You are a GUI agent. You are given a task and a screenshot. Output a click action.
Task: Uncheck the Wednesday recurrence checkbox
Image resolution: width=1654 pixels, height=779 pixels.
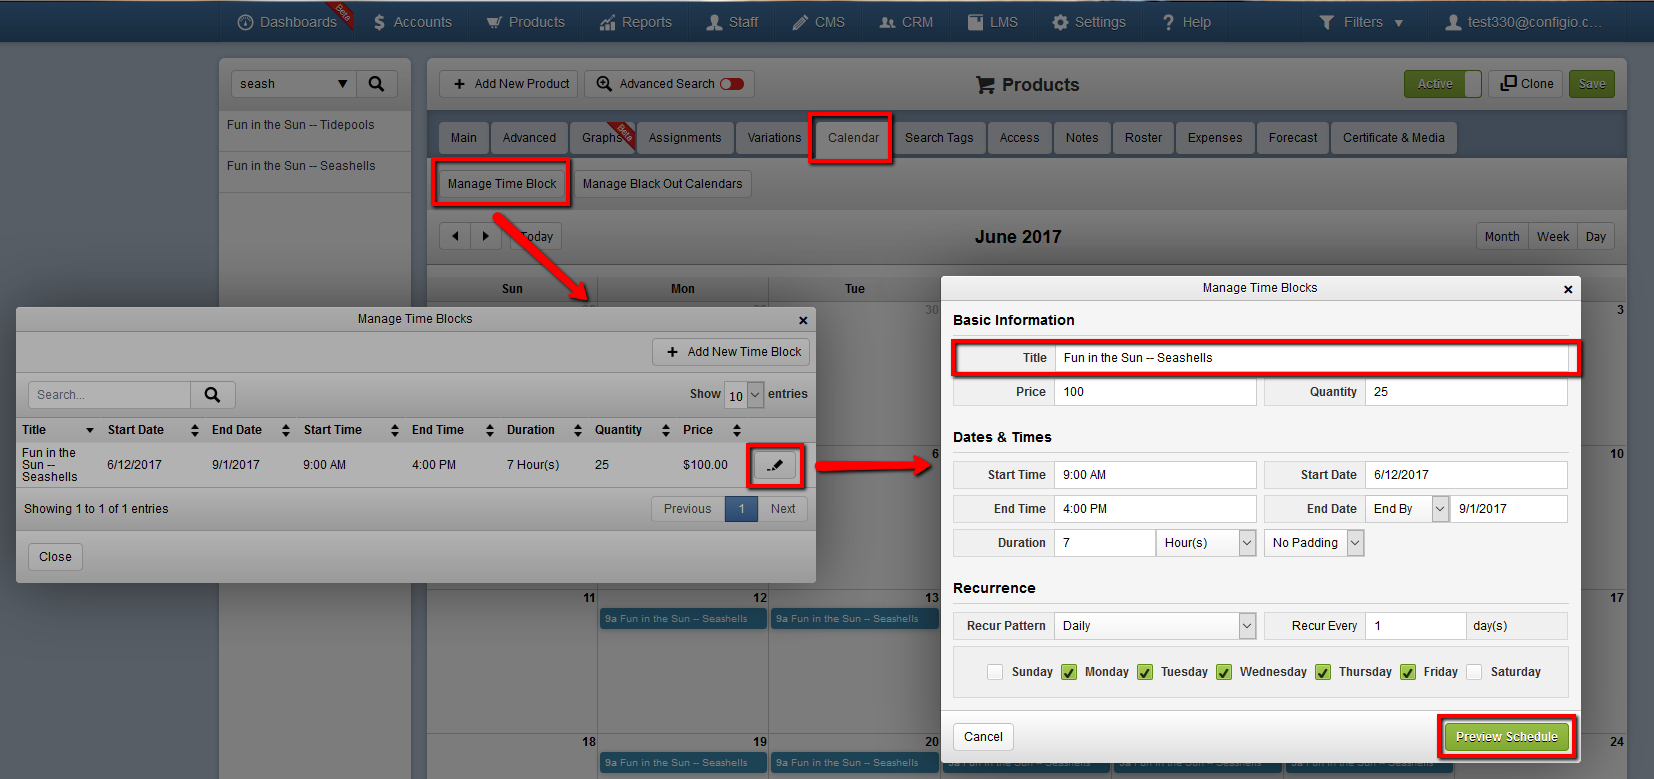pyautogui.click(x=1224, y=672)
